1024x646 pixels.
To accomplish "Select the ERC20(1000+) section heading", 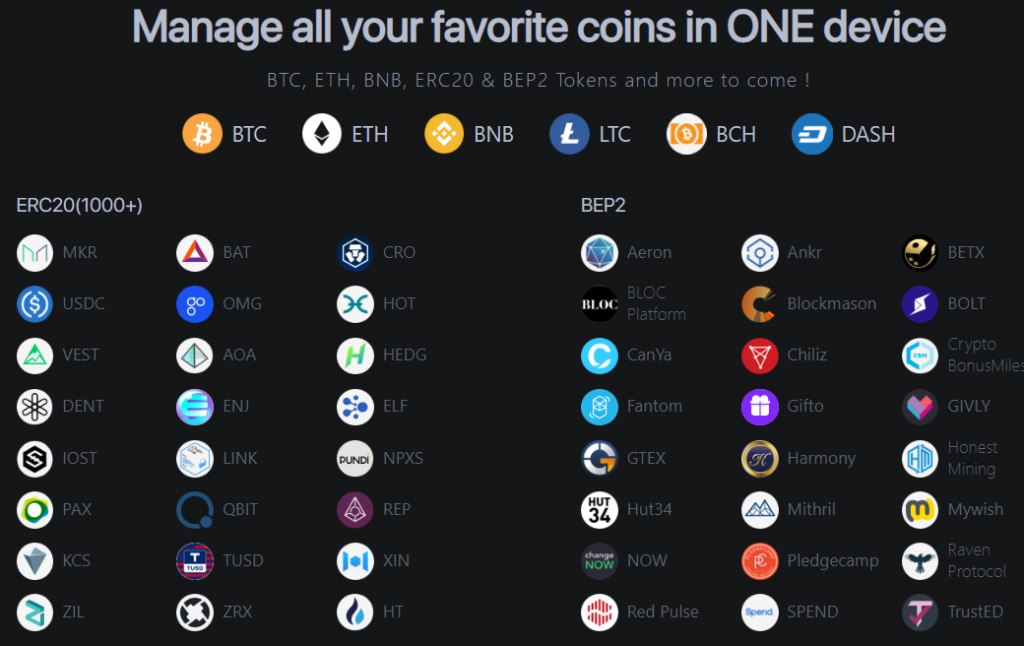I will click(79, 206).
